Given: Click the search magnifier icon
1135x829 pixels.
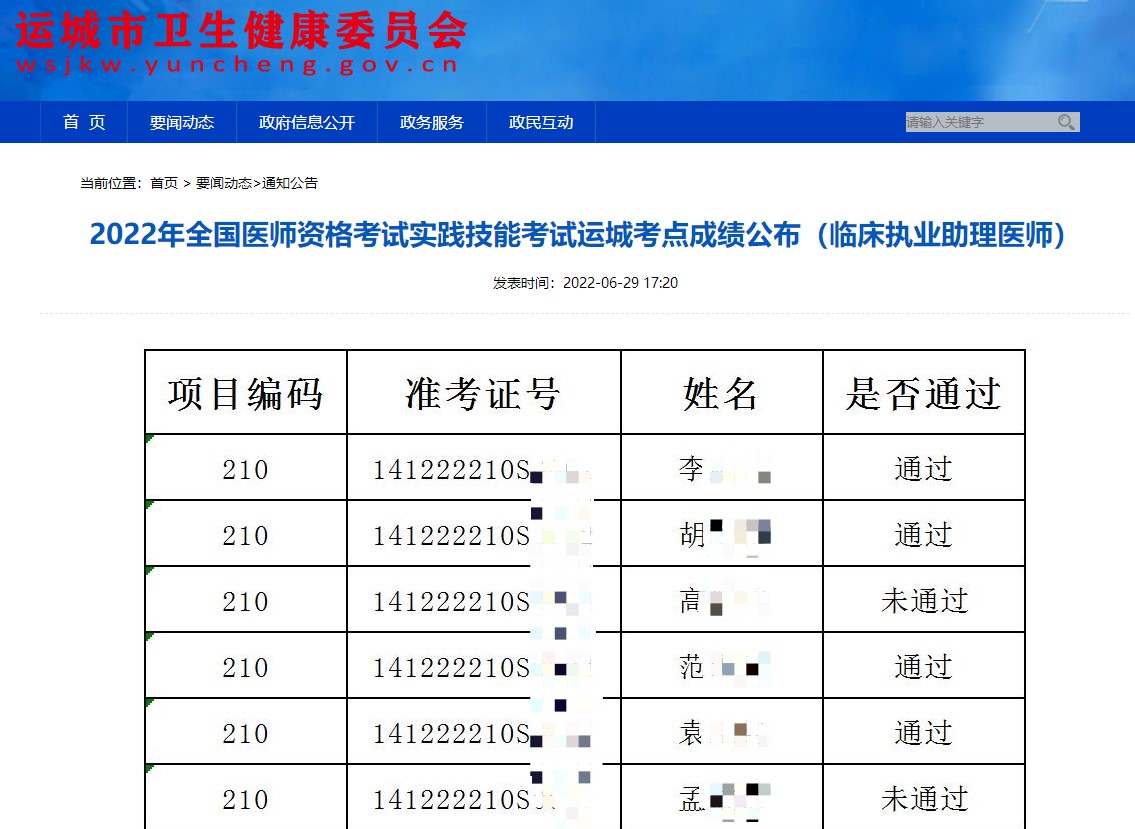Looking at the screenshot, I should coord(1067,122).
